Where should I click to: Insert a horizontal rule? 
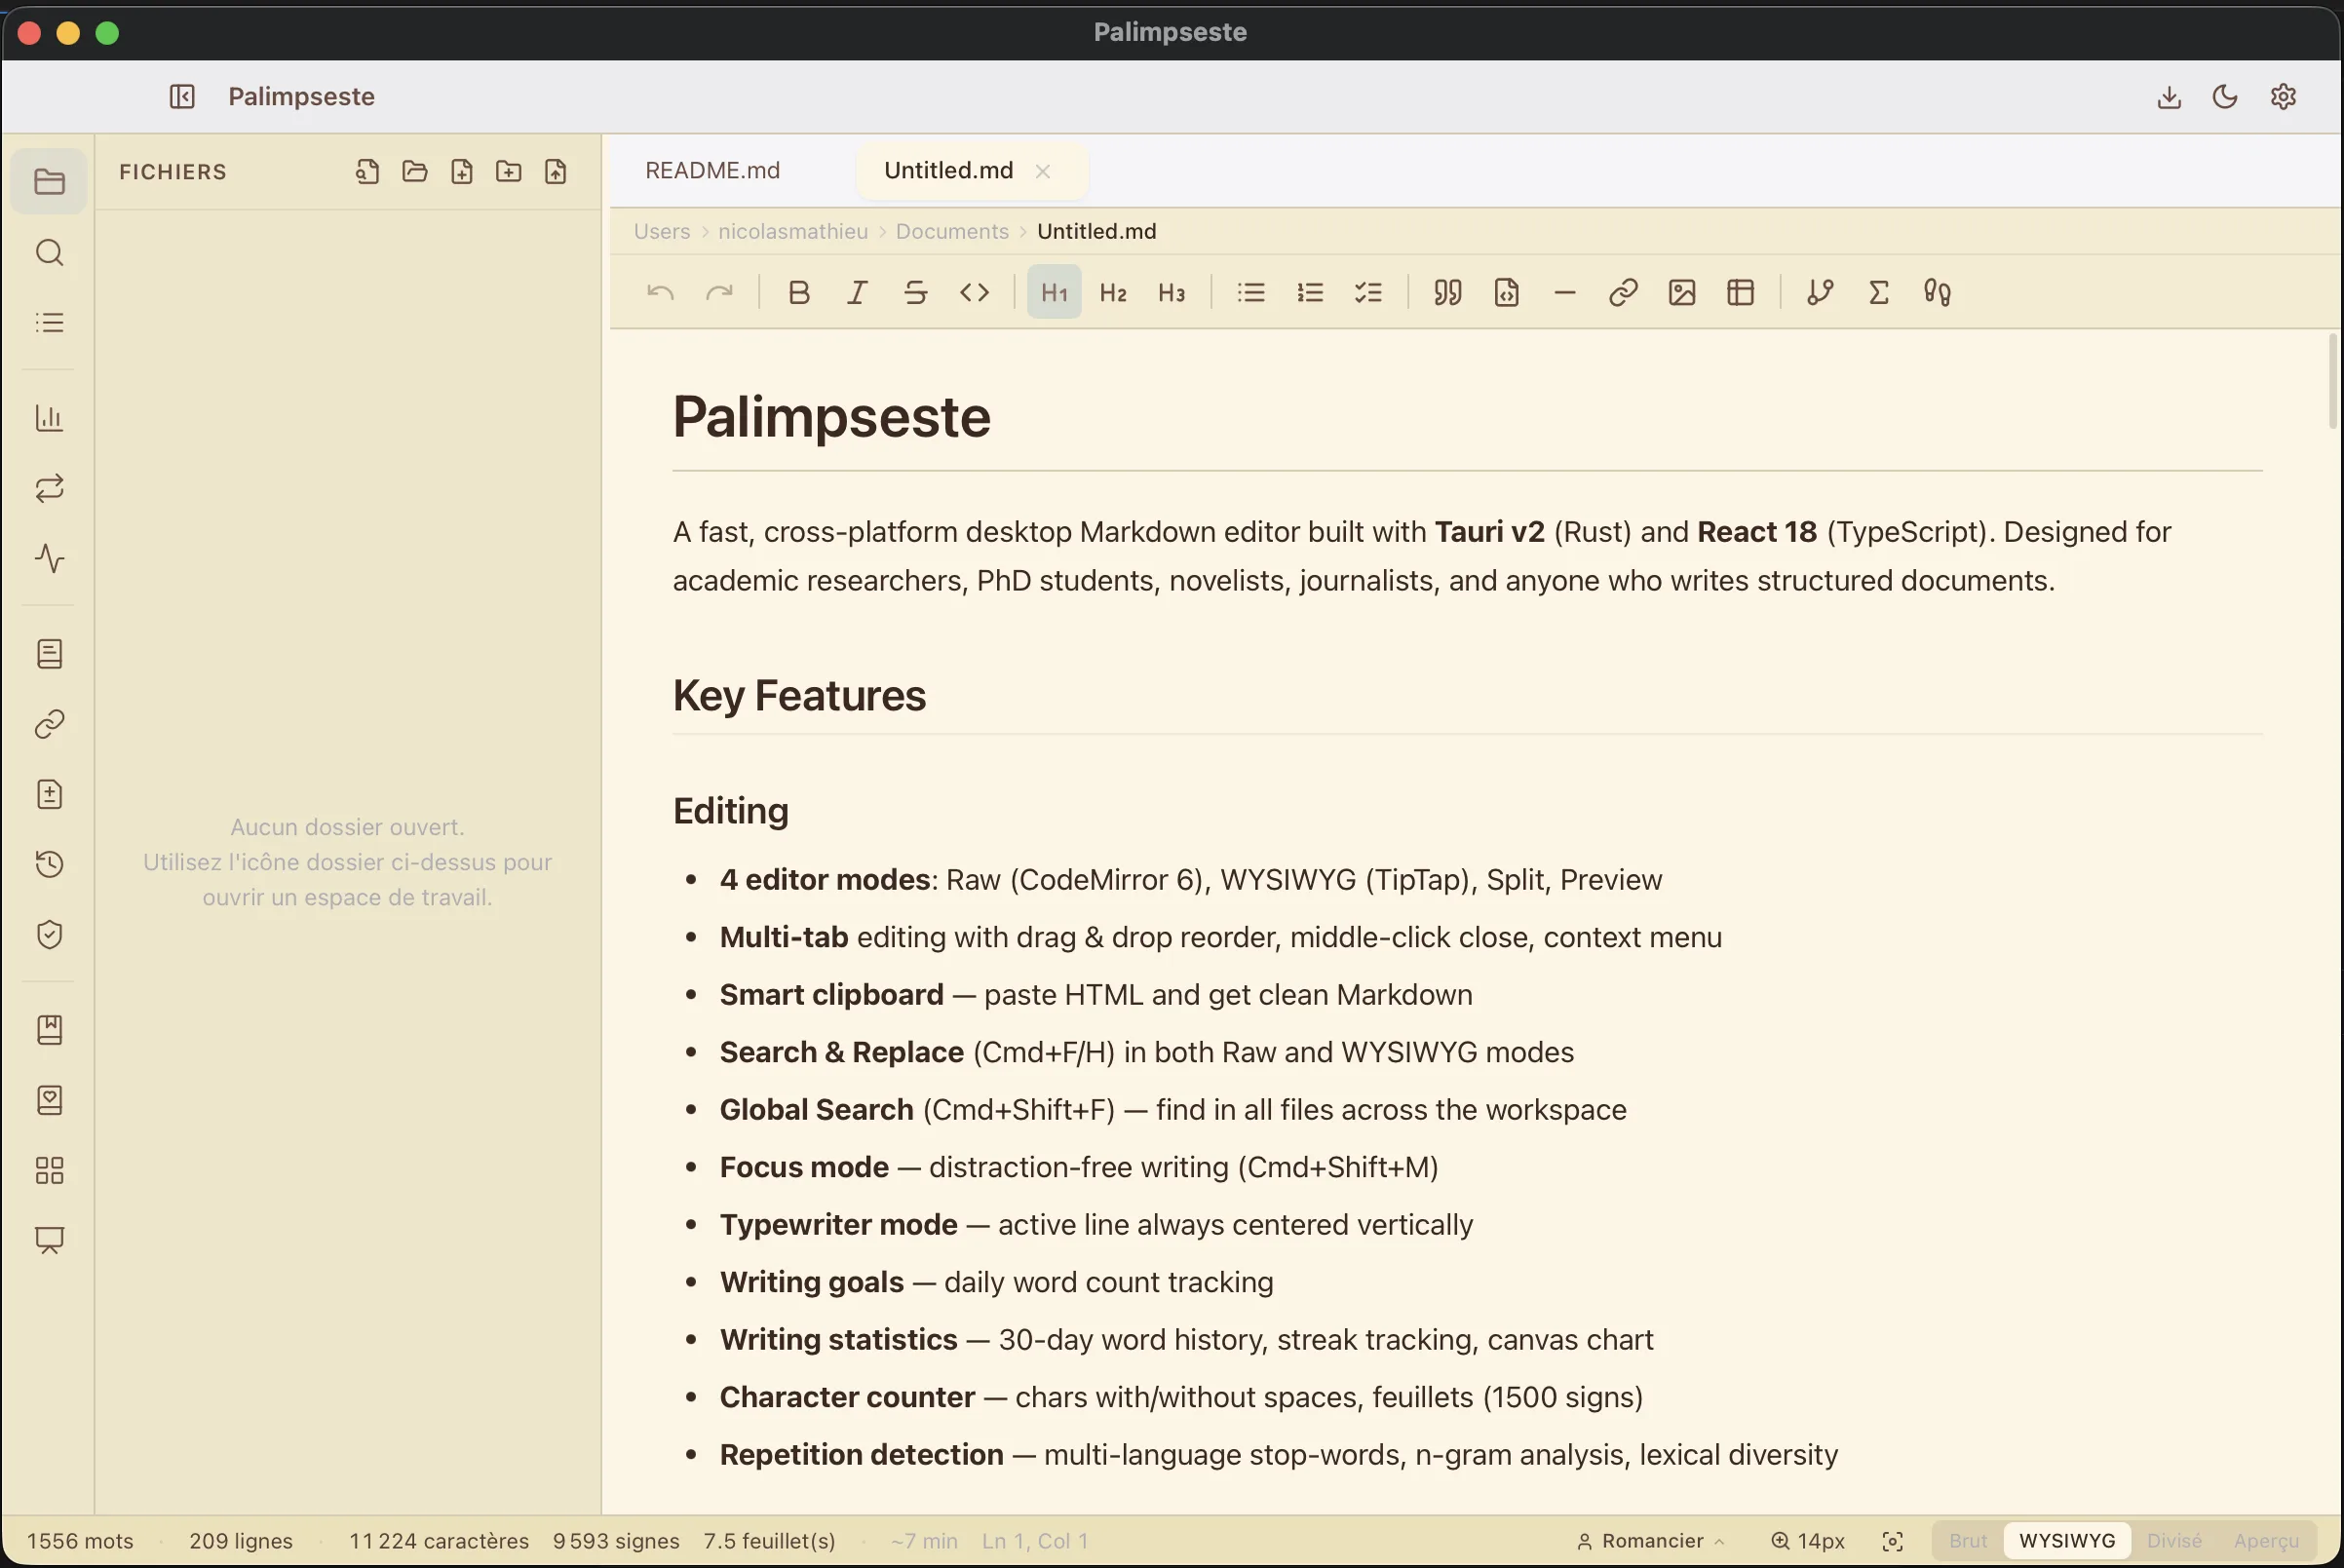(1565, 293)
